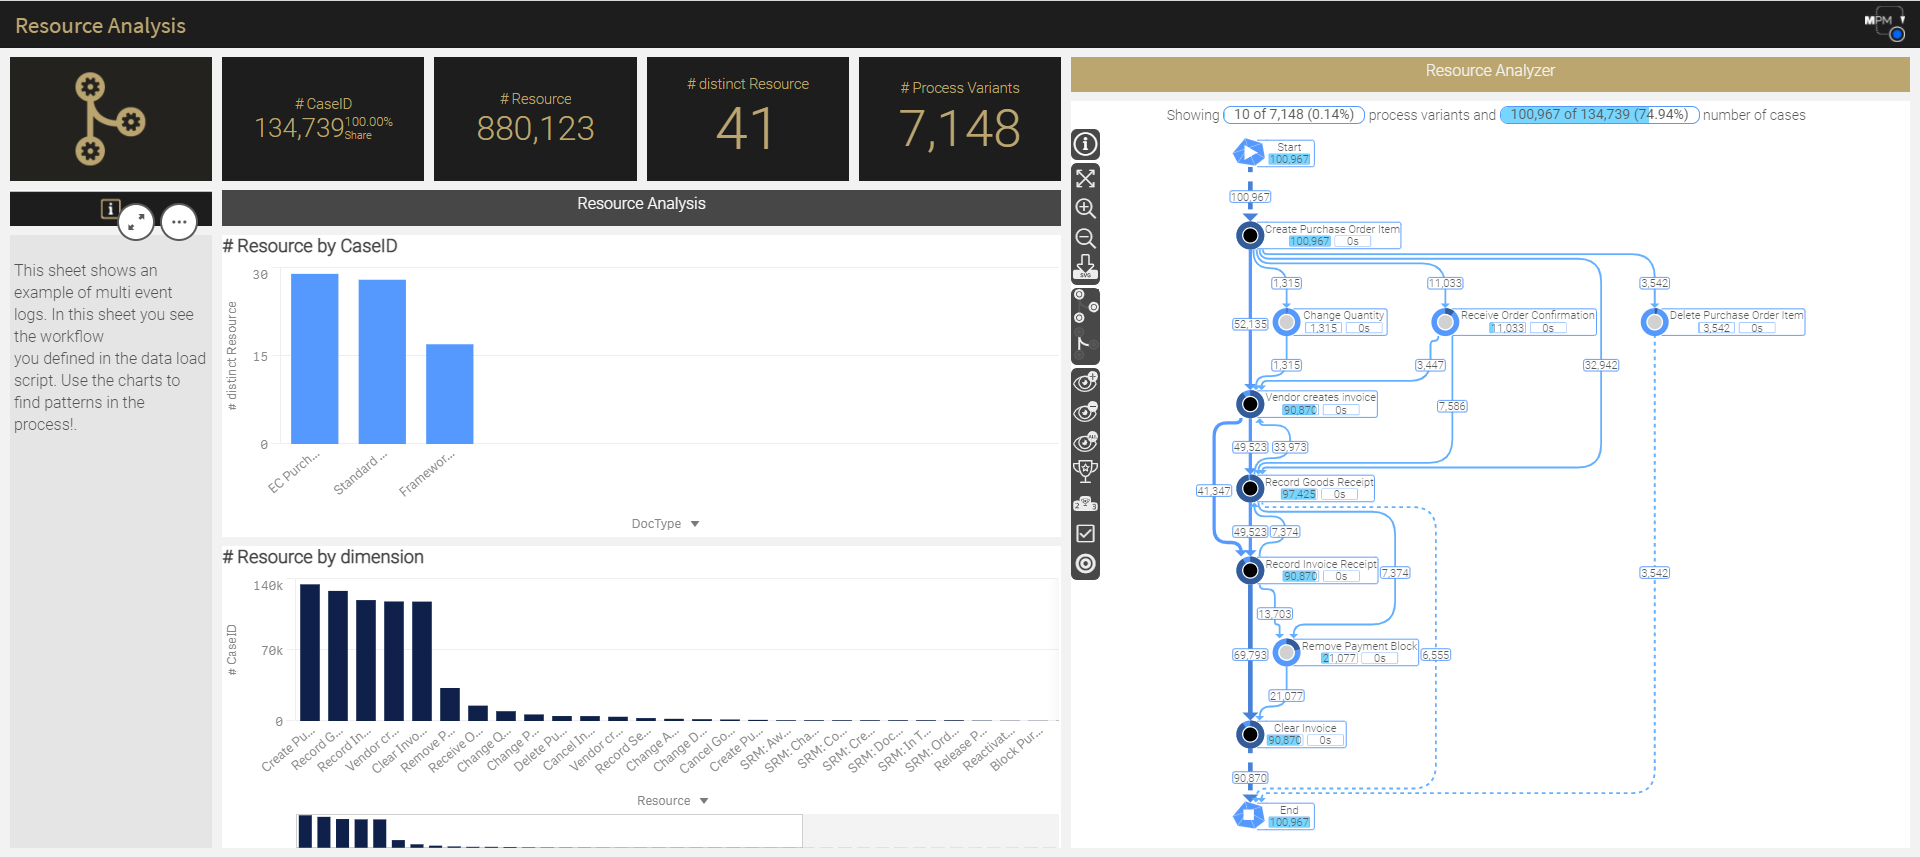
Task: Select the Vendor creates invoice node circle
Action: tap(1250, 404)
